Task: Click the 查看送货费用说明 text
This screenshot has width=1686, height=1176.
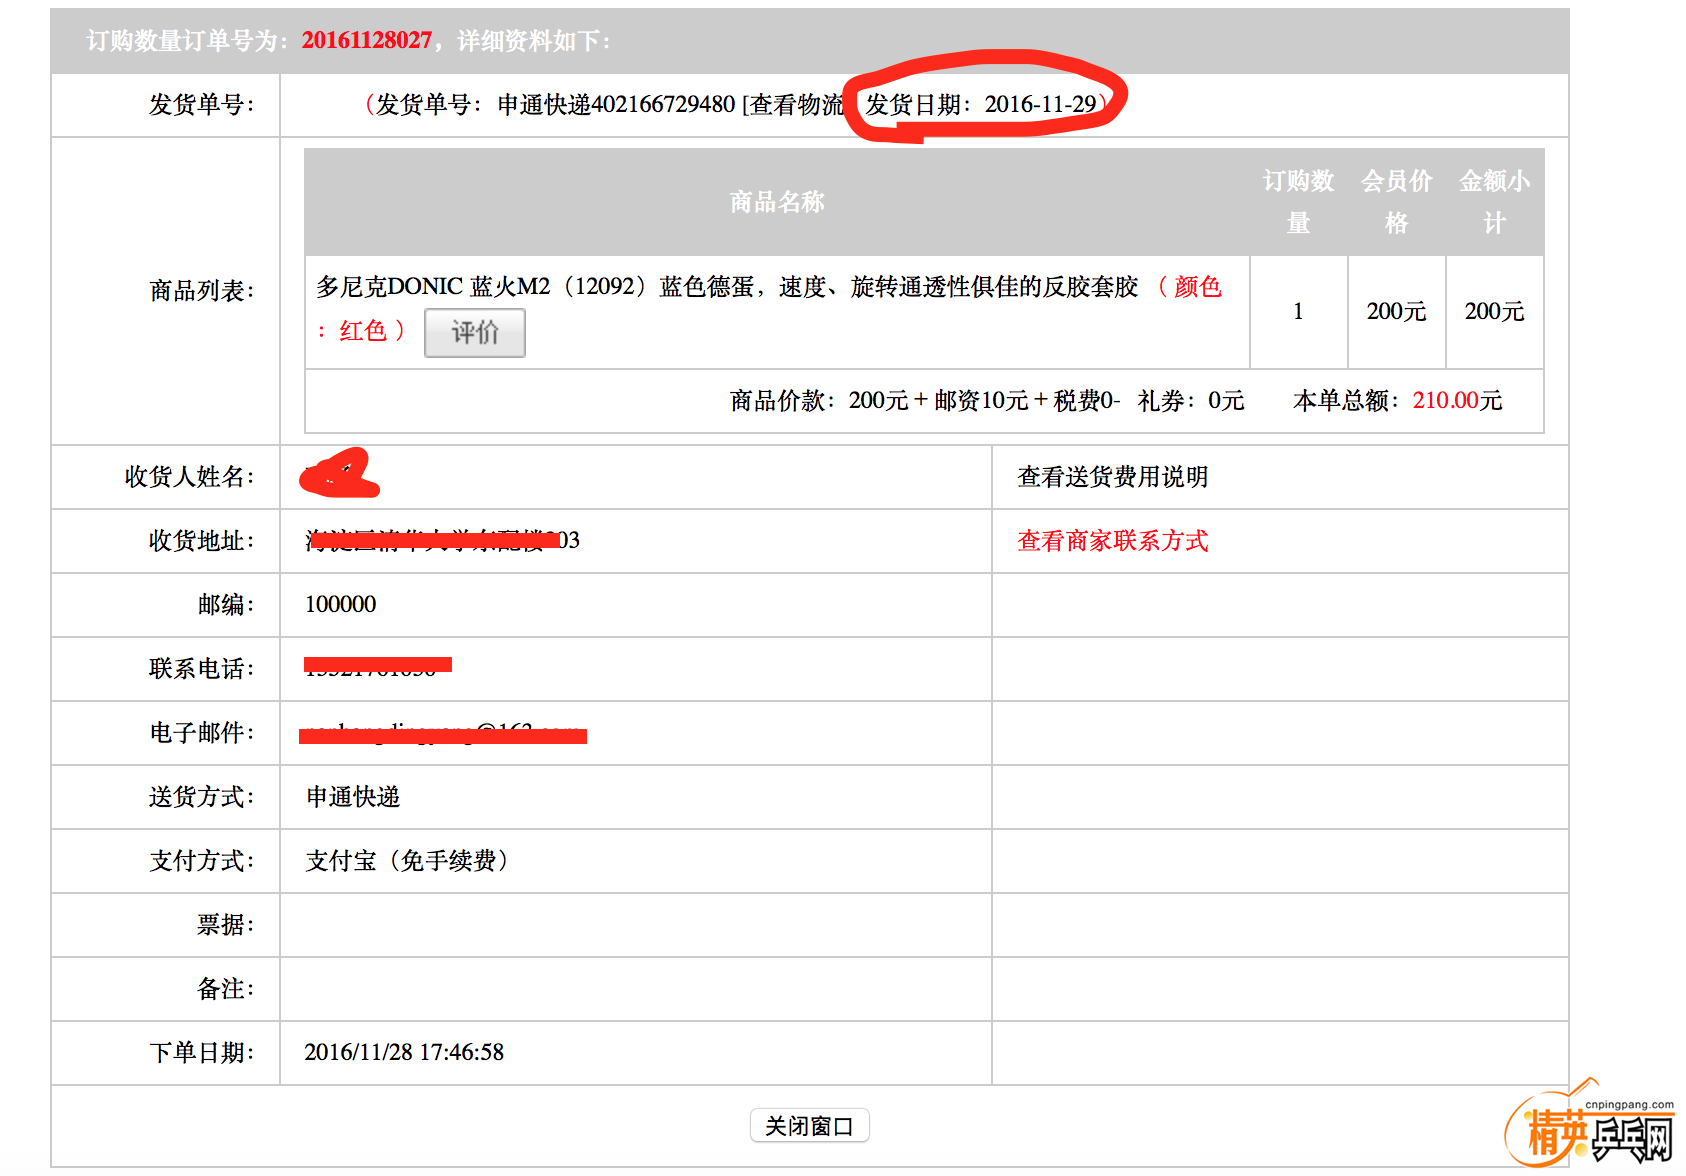Action: (x=1112, y=477)
